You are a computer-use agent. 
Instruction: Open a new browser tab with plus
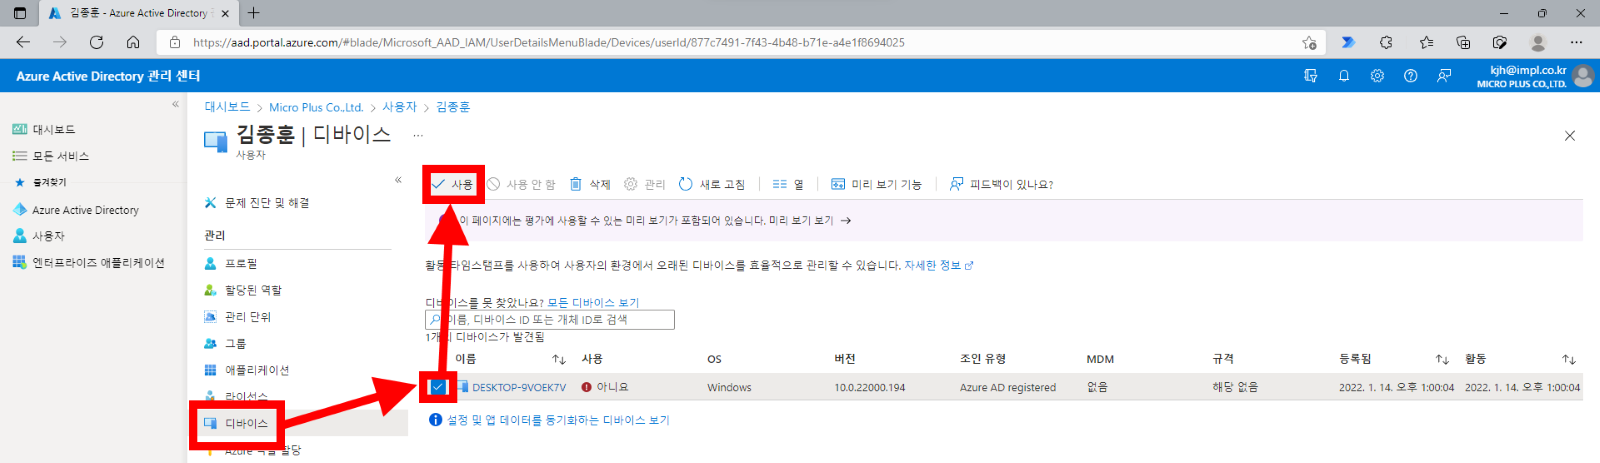point(254,13)
